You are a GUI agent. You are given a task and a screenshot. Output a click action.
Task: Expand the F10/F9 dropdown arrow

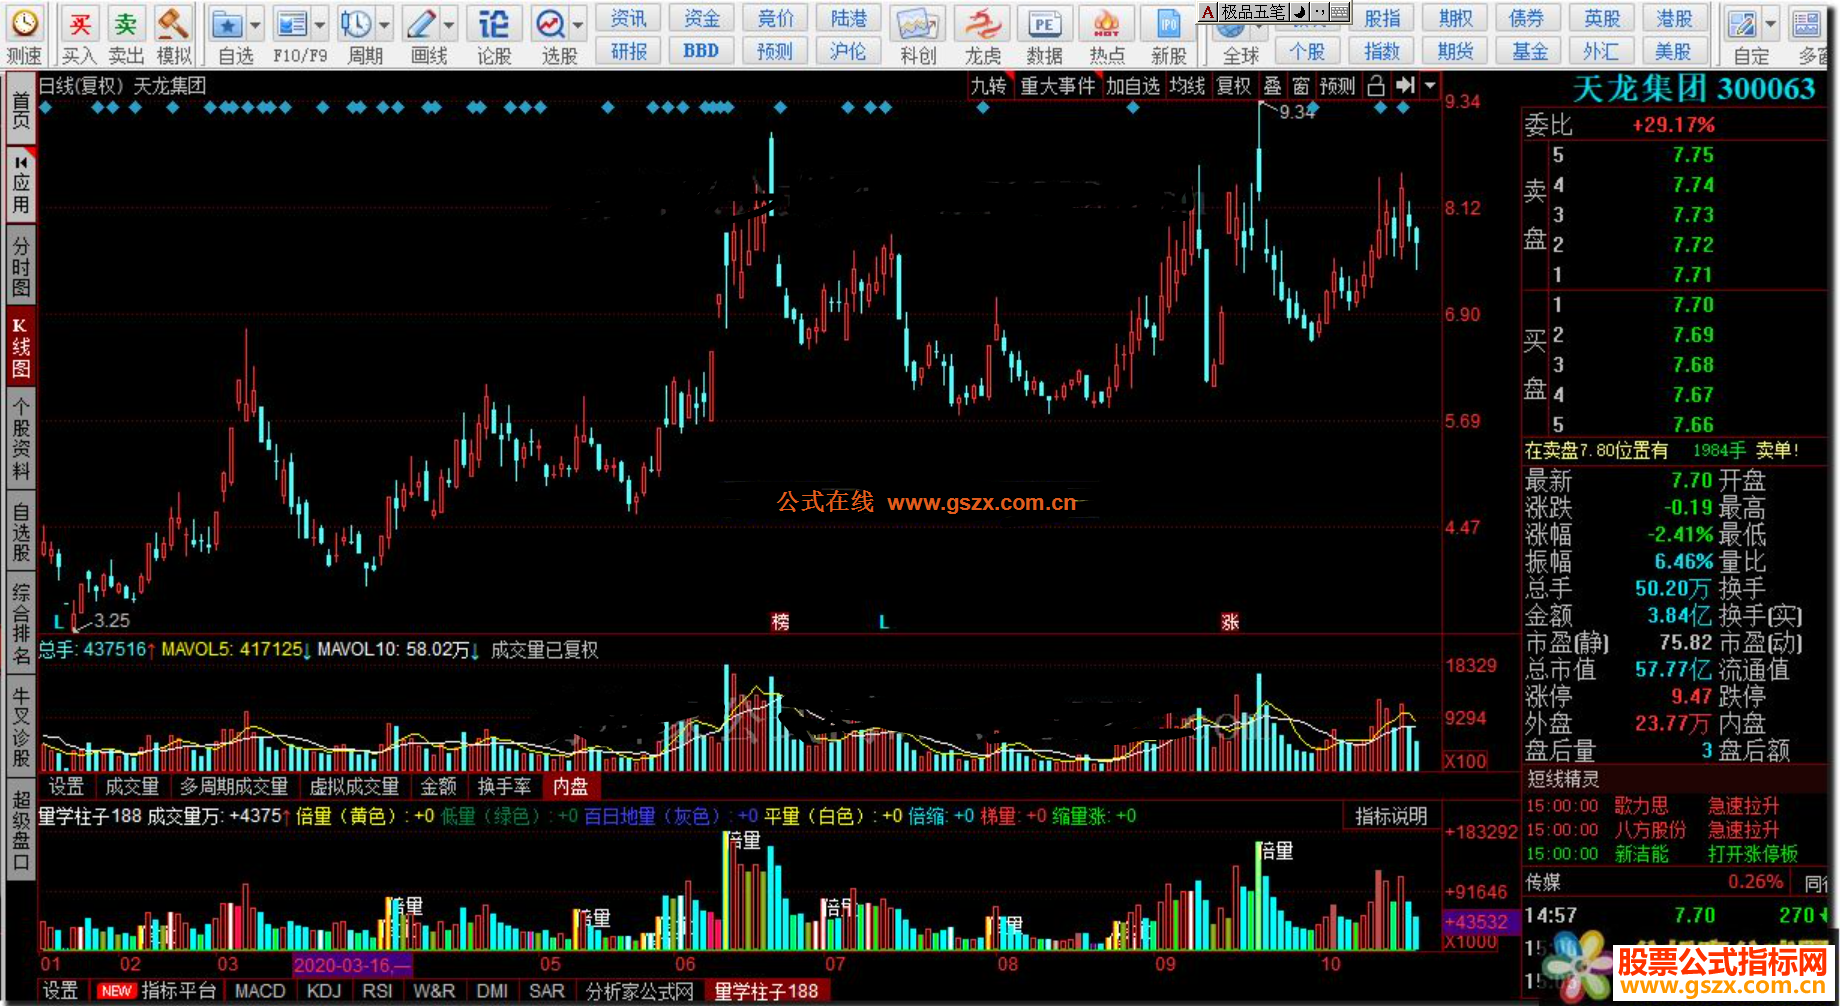(320, 25)
